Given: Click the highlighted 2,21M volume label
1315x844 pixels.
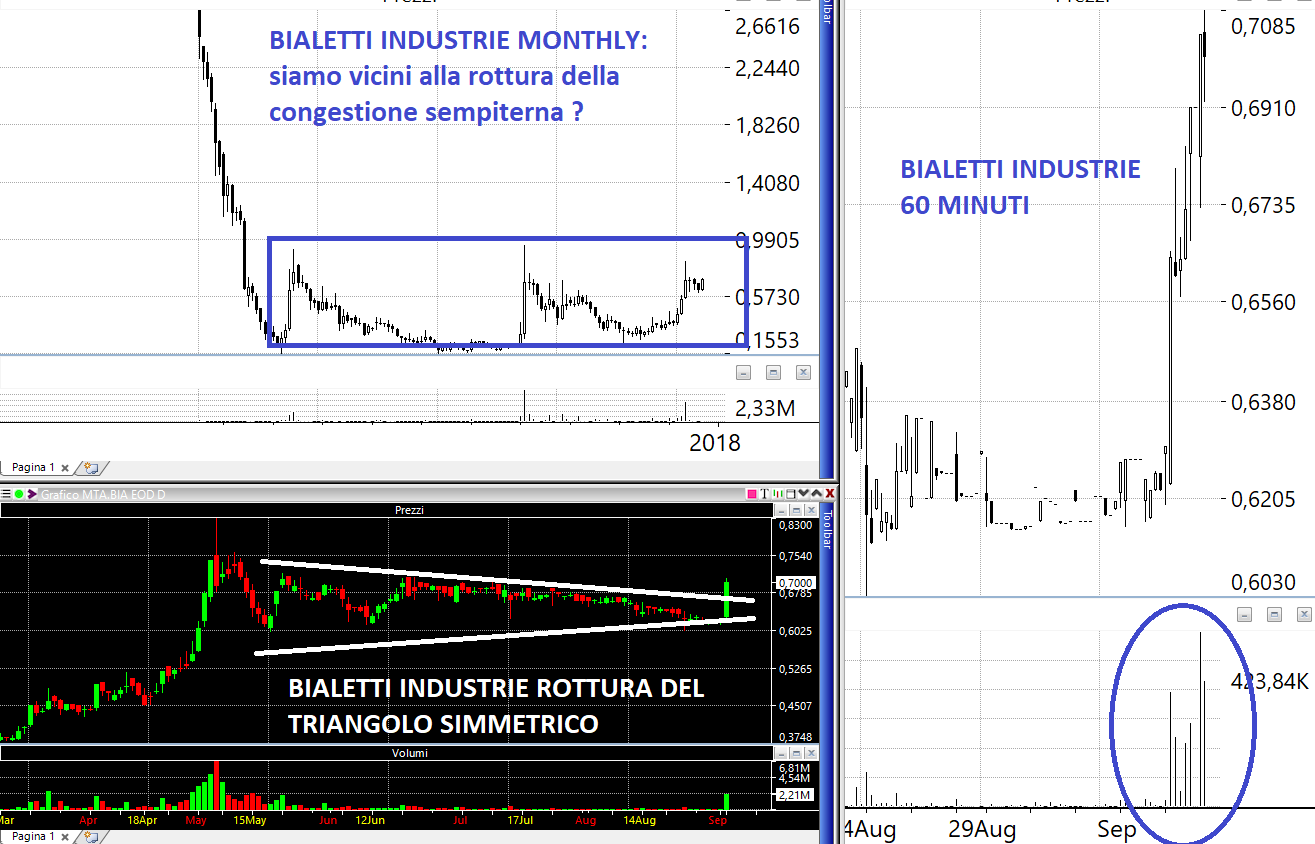Looking at the screenshot, I should (x=796, y=795).
